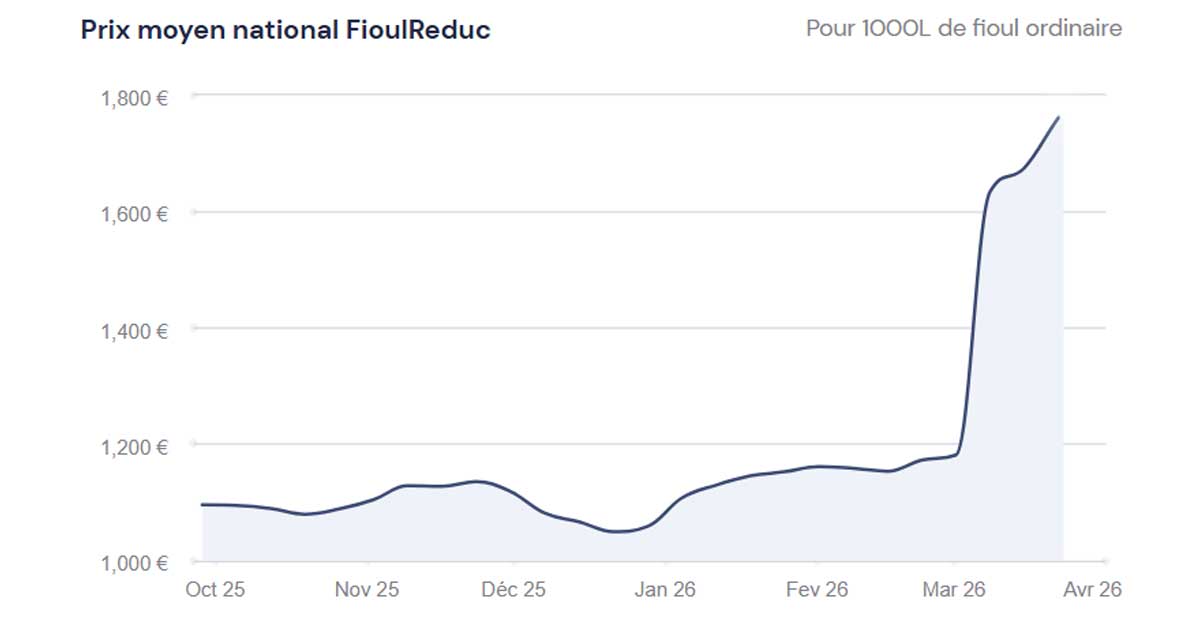Click the curve's lowest dip before Jan 26
Viewport: 1200px width, 627px height.
coord(618,532)
